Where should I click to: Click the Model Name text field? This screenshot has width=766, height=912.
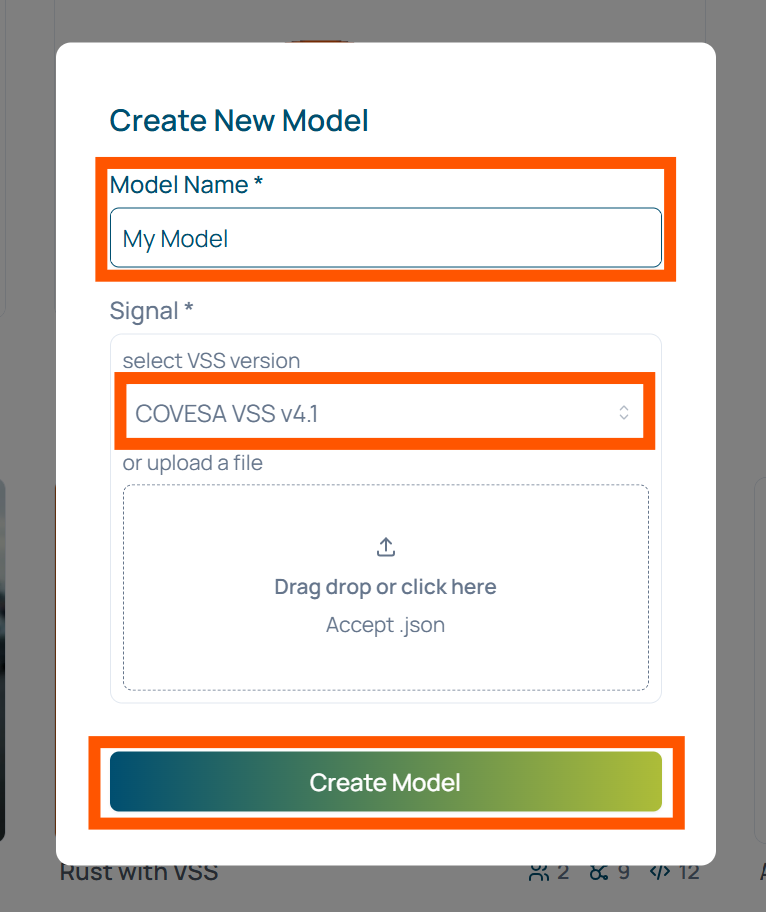[x=385, y=238]
